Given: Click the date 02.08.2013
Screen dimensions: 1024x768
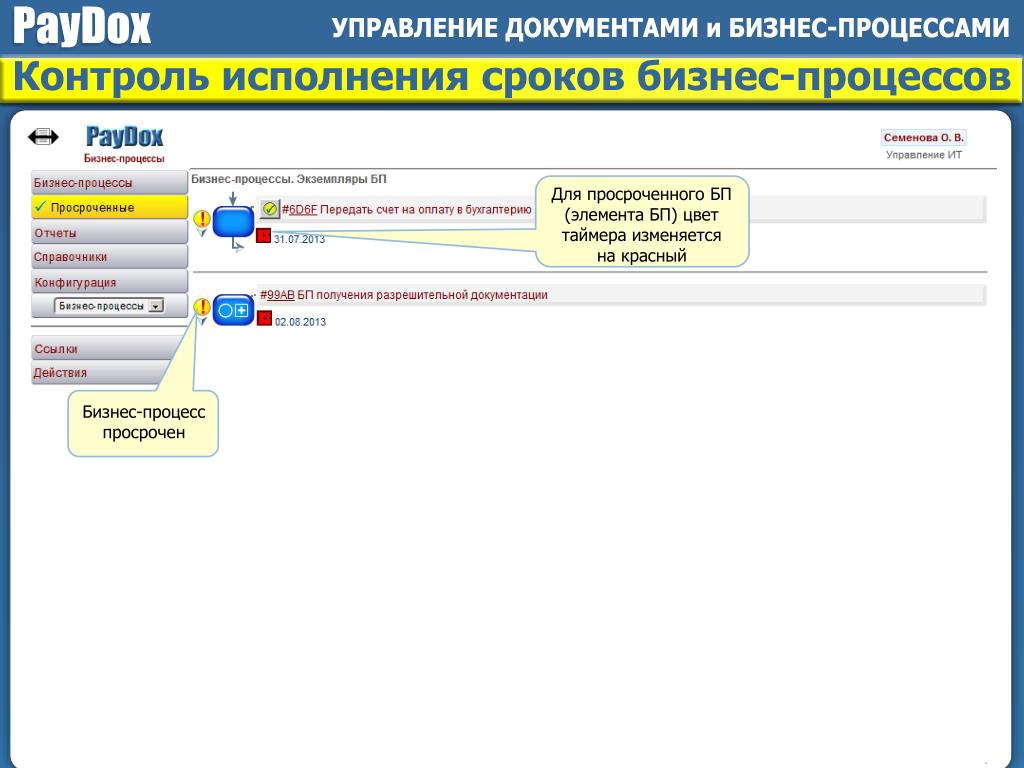Looking at the screenshot, I should coord(300,322).
